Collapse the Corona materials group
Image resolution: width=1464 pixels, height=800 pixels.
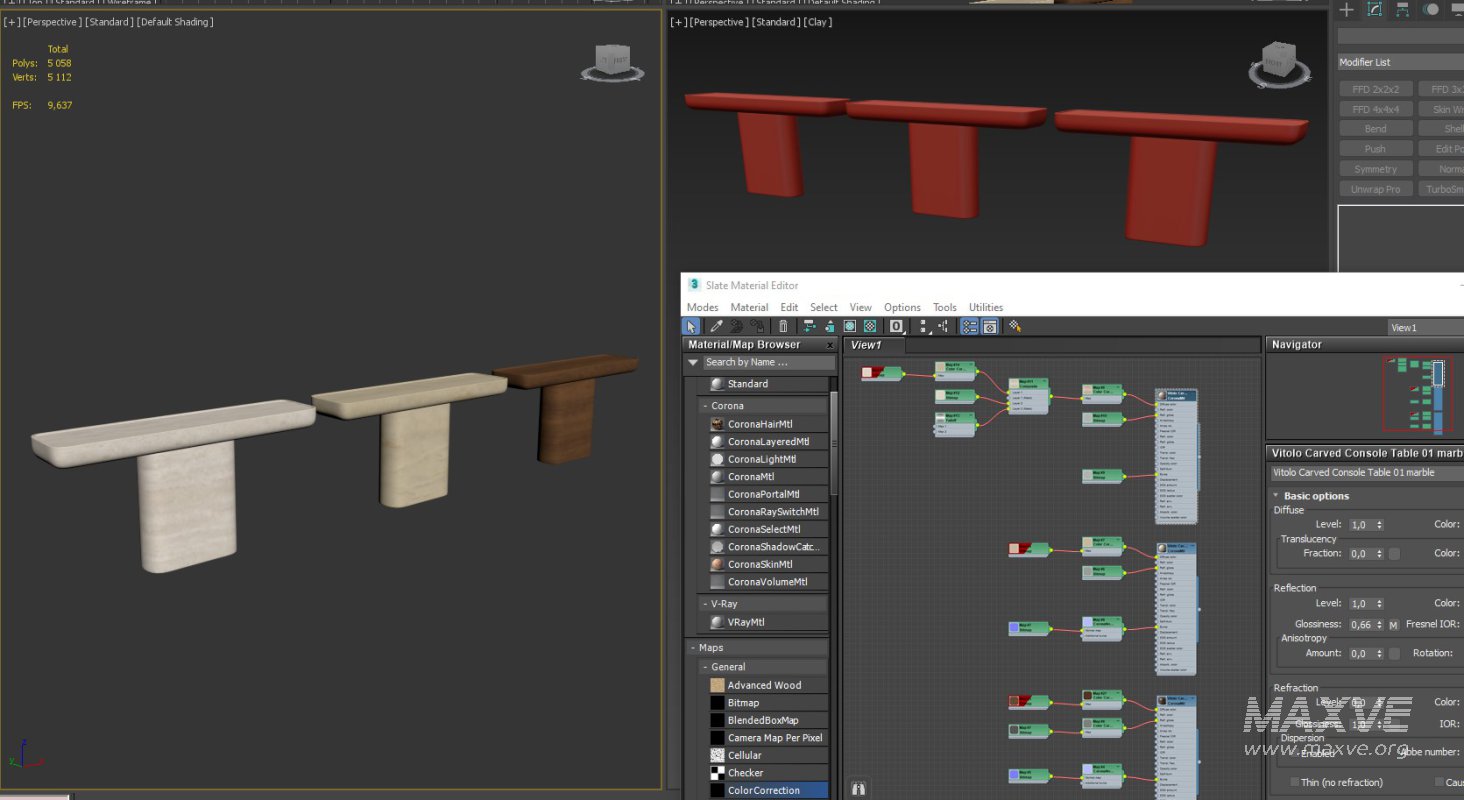pos(704,406)
